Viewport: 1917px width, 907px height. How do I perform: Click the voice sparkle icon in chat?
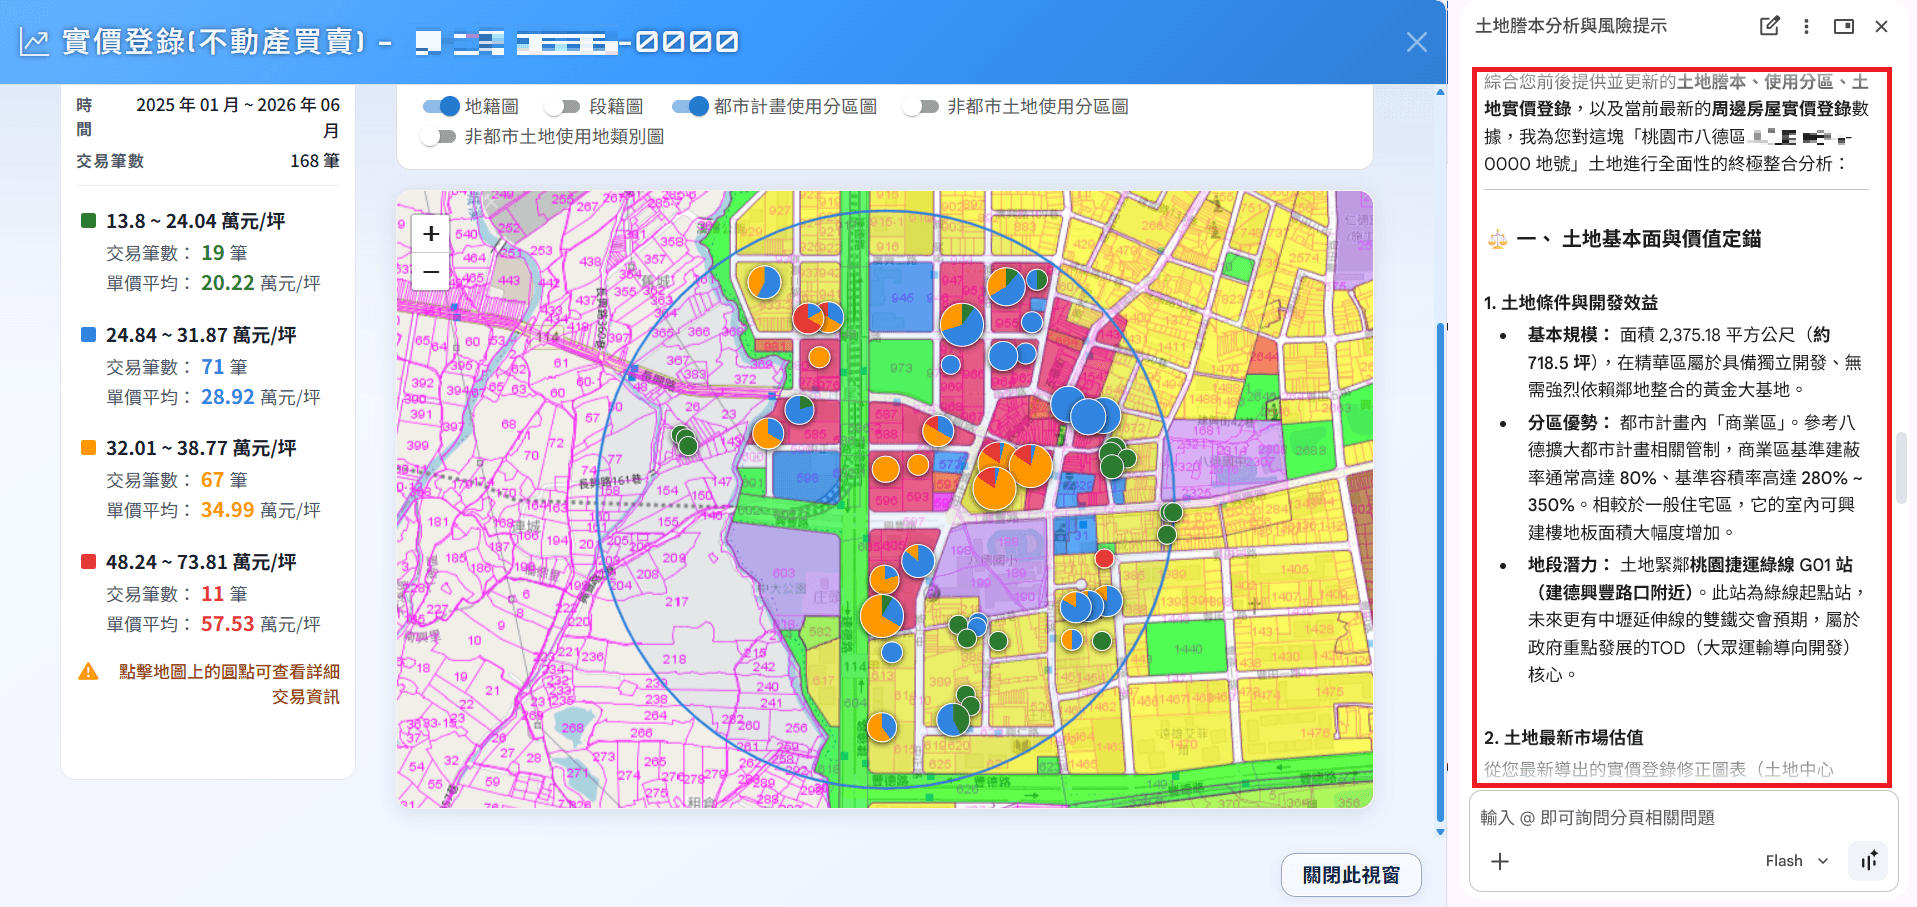(x=1868, y=861)
